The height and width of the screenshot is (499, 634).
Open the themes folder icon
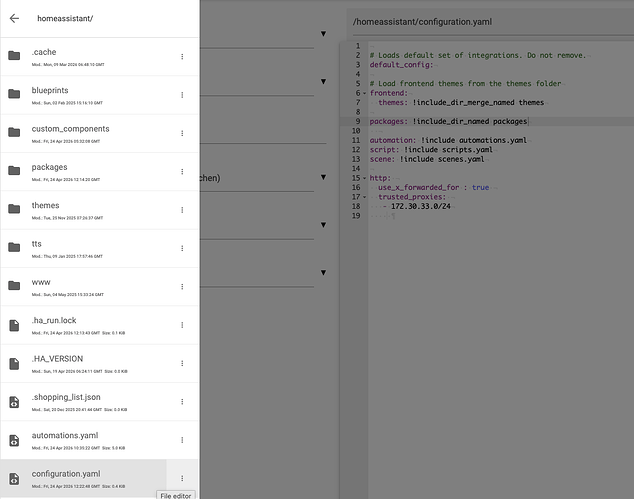click(14, 209)
